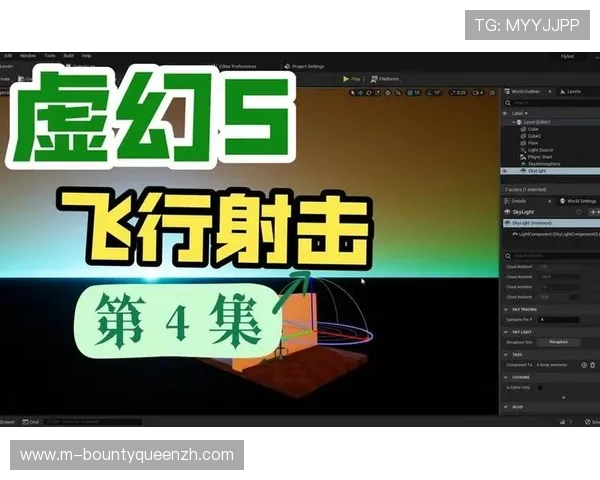Select Cube2 in the outliner

pos(534,136)
